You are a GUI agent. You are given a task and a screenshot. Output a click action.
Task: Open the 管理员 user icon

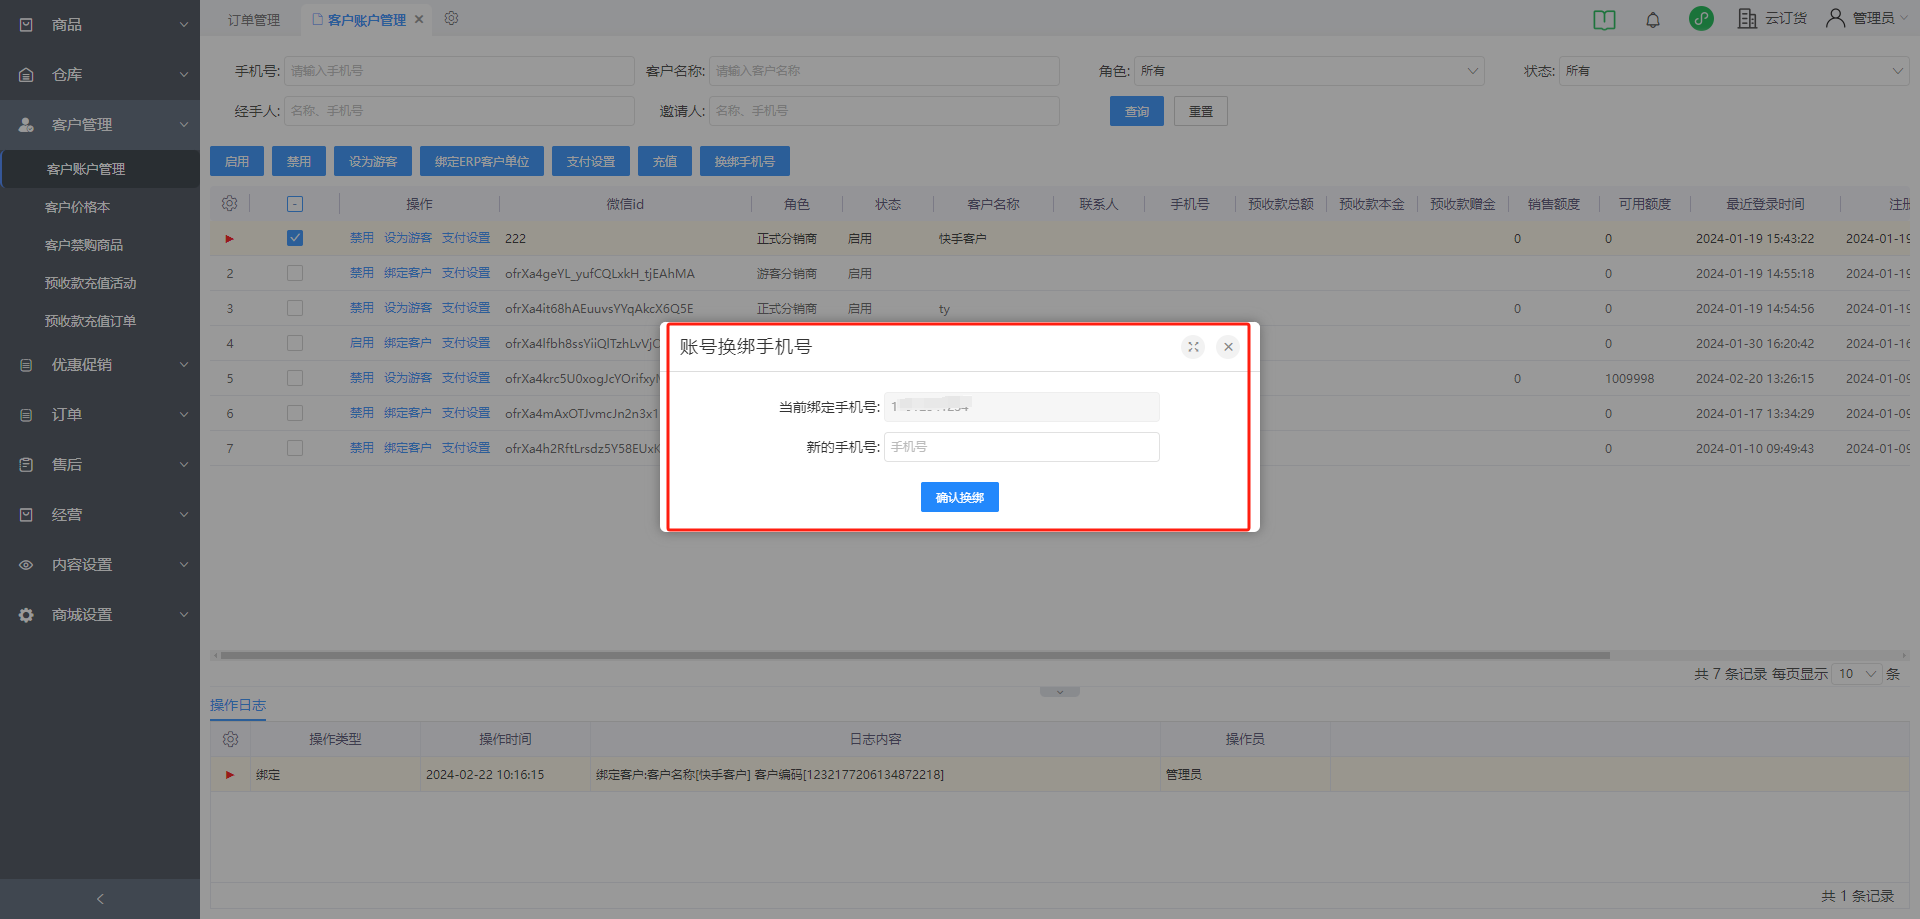1835,18
